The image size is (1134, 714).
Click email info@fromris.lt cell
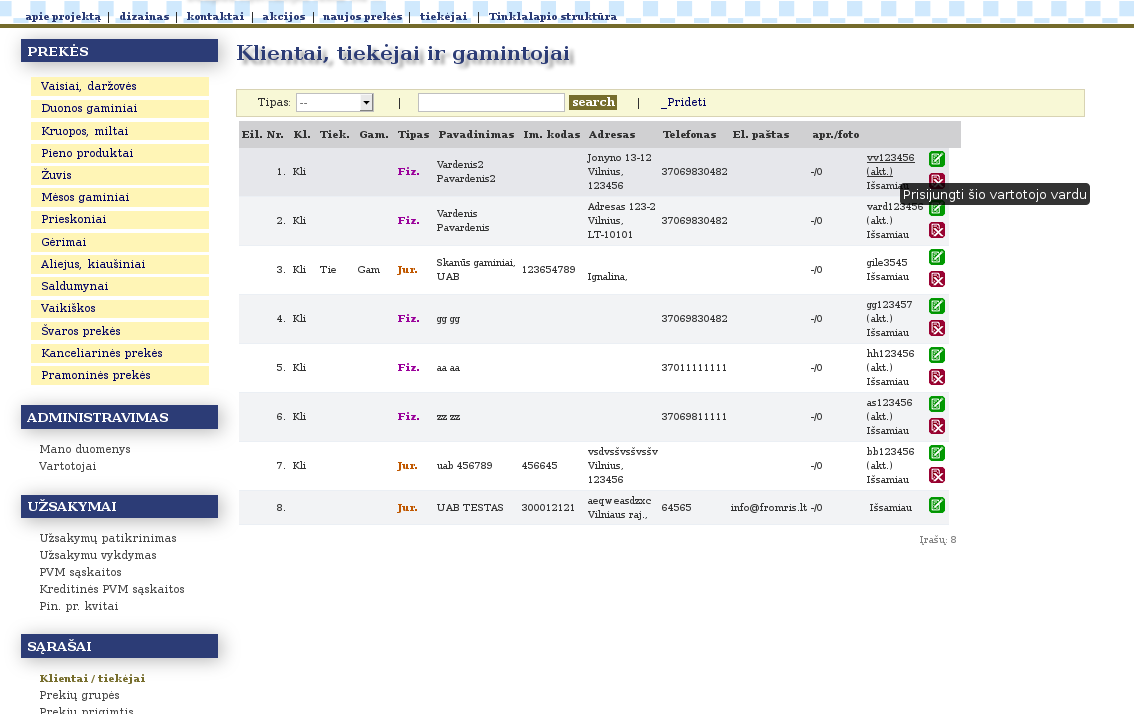[x=768, y=508]
